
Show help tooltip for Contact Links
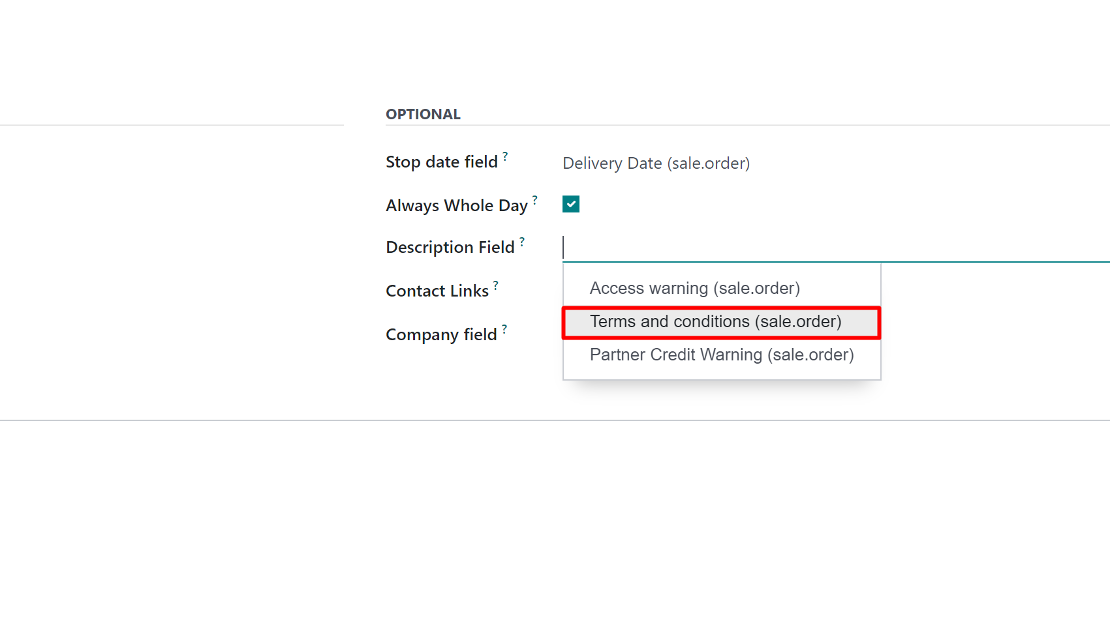tap(496, 285)
